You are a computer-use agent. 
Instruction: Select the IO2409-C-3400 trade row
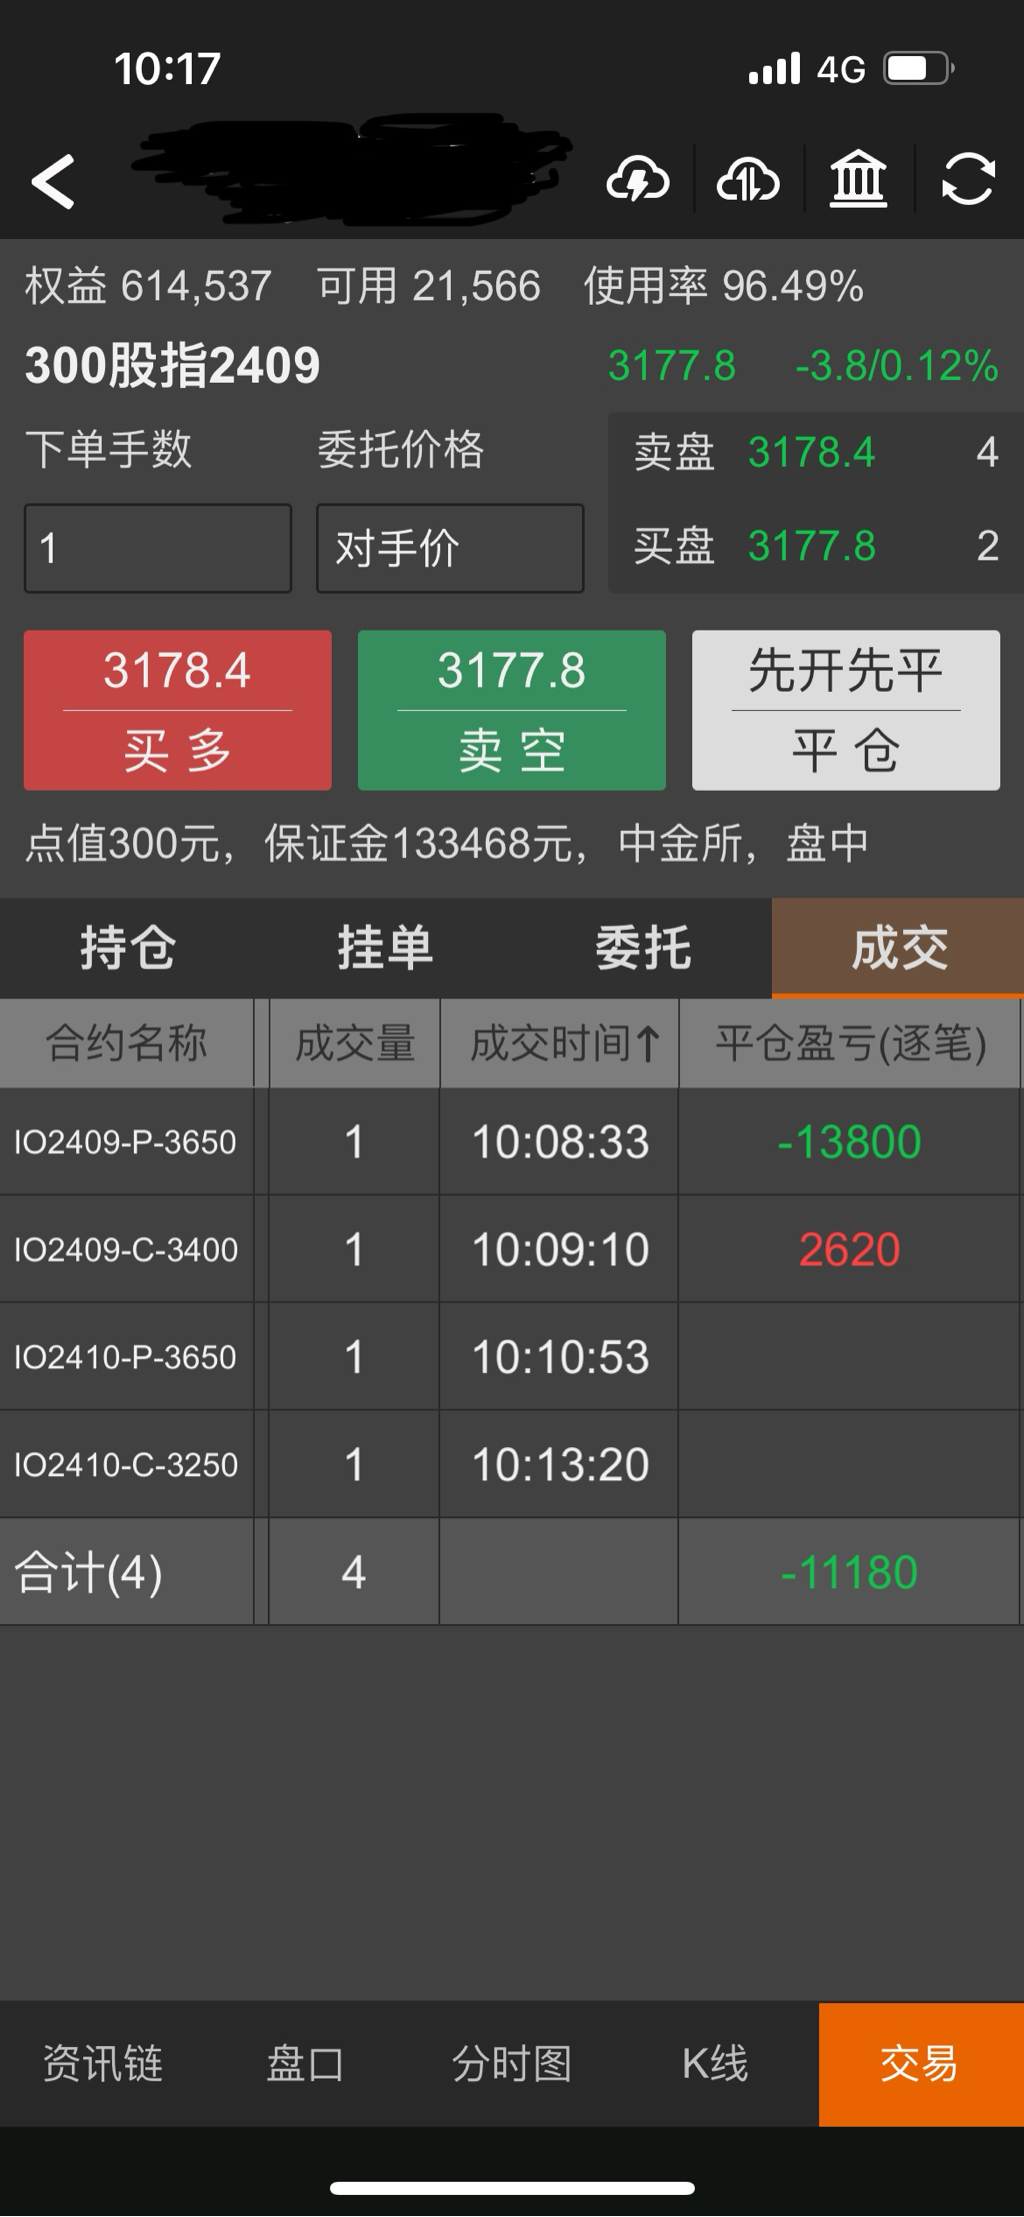click(510, 1249)
